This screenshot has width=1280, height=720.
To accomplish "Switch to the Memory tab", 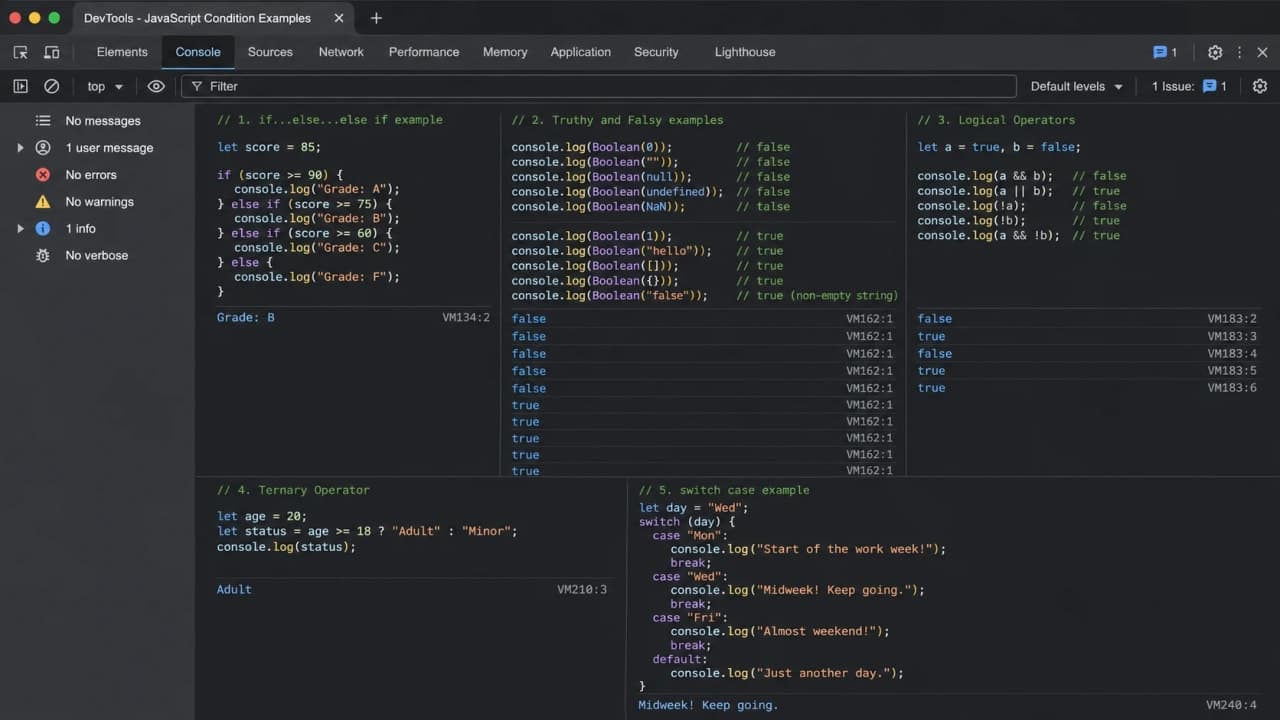I will (505, 52).
